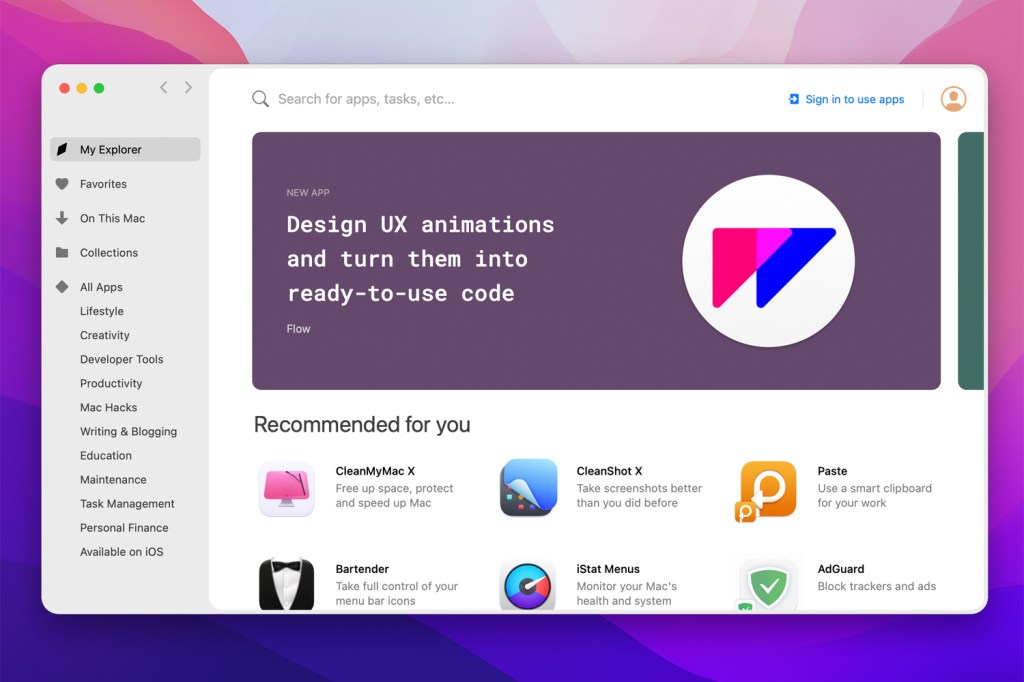Minimize window with yellow button
This screenshot has height=682, width=1024.
point(82,88)
